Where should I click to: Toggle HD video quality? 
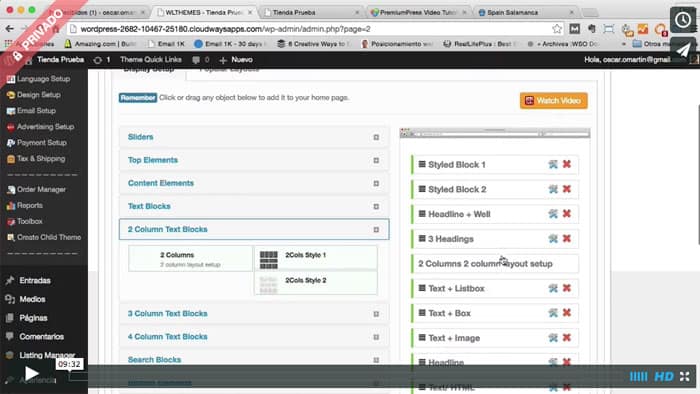(664, 377)
